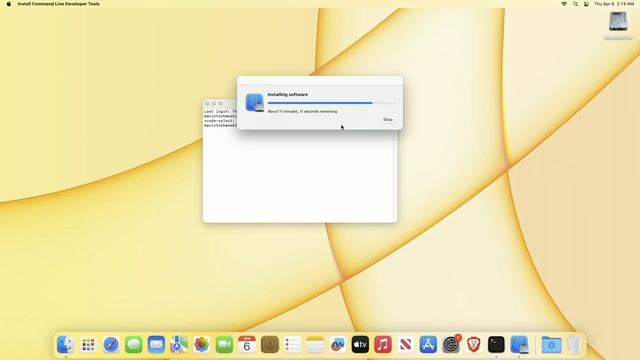Screen dimensions: 640x360
Task: Launch Notes from the Dock
Action: (x=315, y=344)
